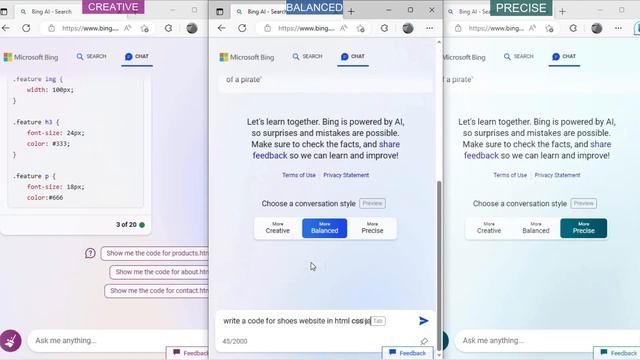Screen dimensions: 640x360
Task: Click Terms of Use in Precise window
Action: 510,175
